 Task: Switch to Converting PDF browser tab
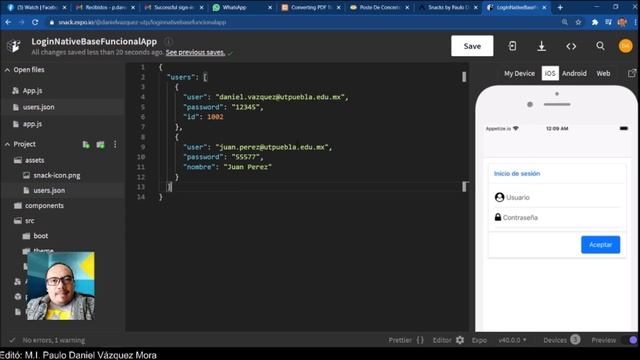311,7
